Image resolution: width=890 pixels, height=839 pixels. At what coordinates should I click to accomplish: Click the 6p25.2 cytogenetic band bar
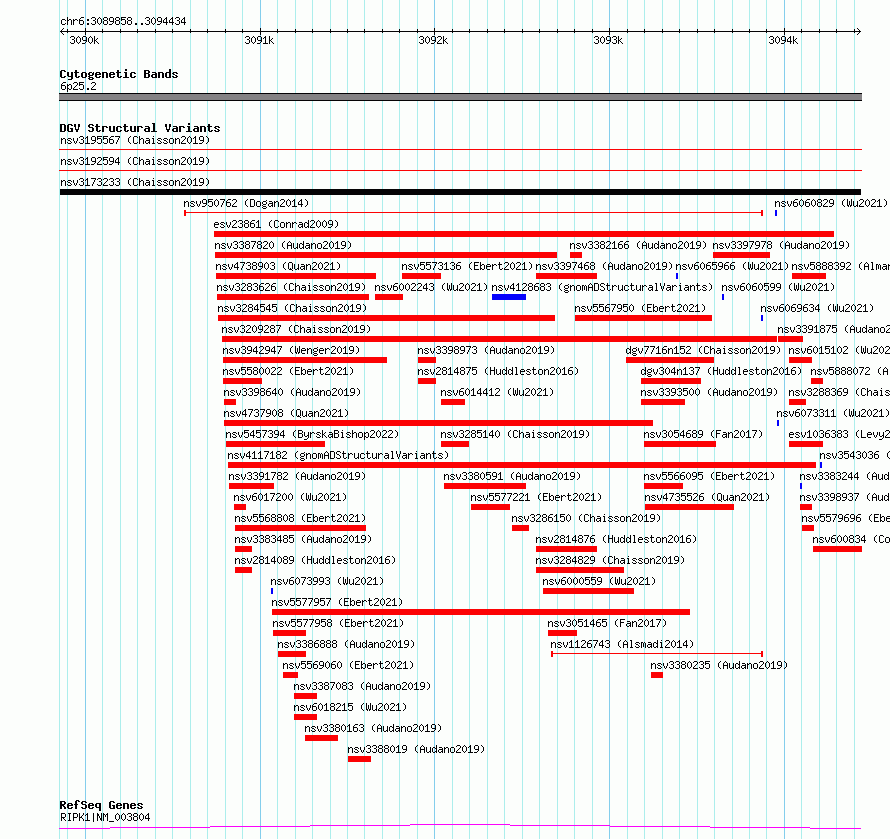click(x=460, y=97)
